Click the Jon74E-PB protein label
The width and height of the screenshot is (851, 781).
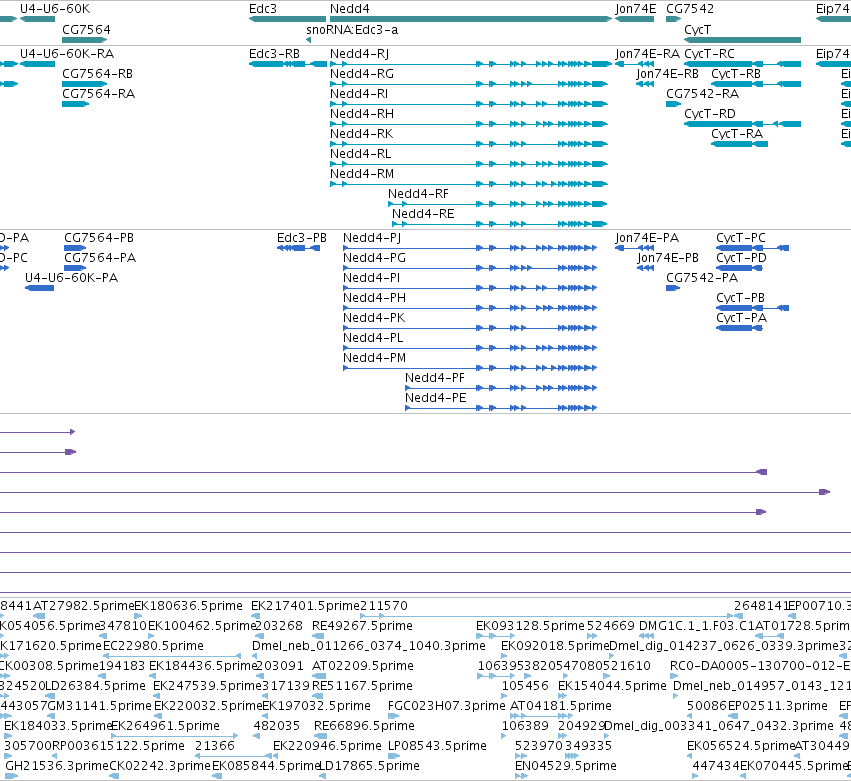point(668,258)
